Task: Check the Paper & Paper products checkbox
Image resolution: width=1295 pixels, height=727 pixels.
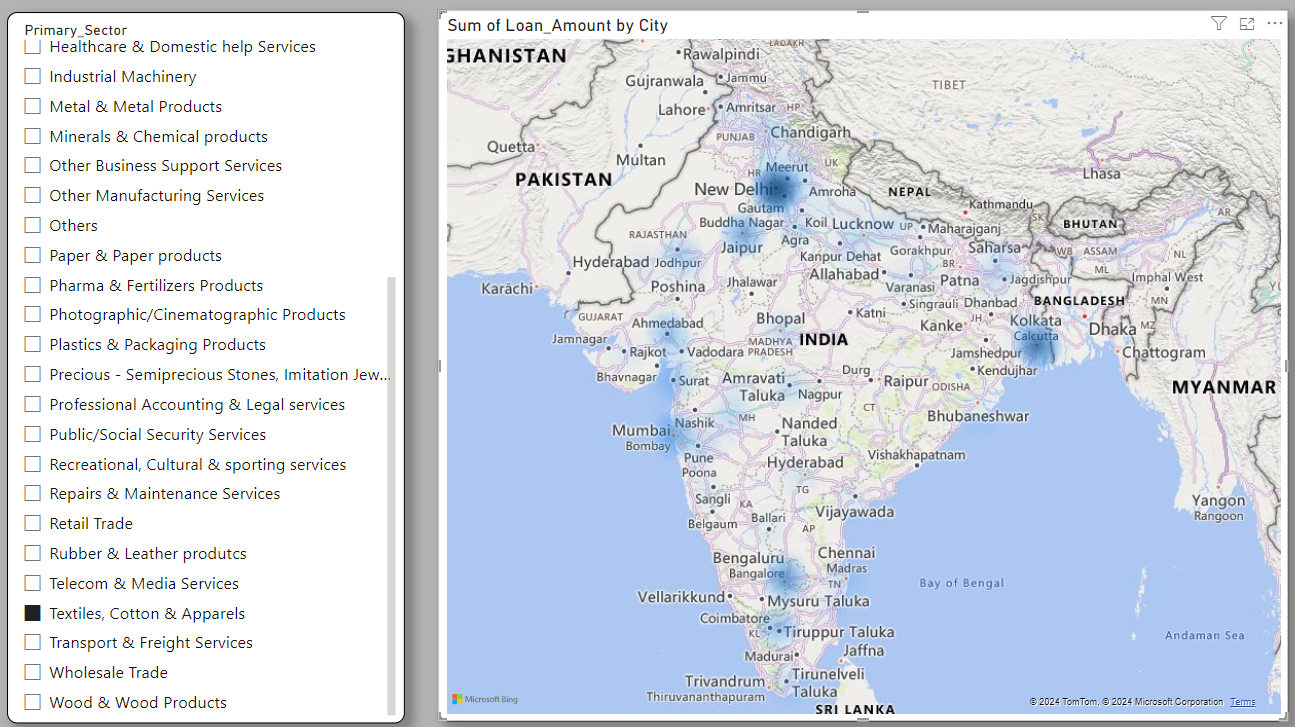Action: (x=33, y=255)
